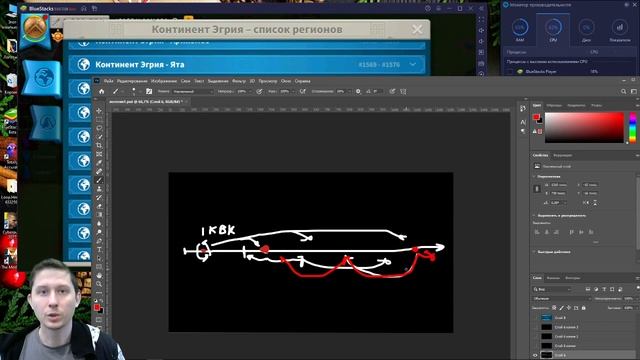
Task: Flip layer horizontally in Properties panel
Action: (586, 202)
